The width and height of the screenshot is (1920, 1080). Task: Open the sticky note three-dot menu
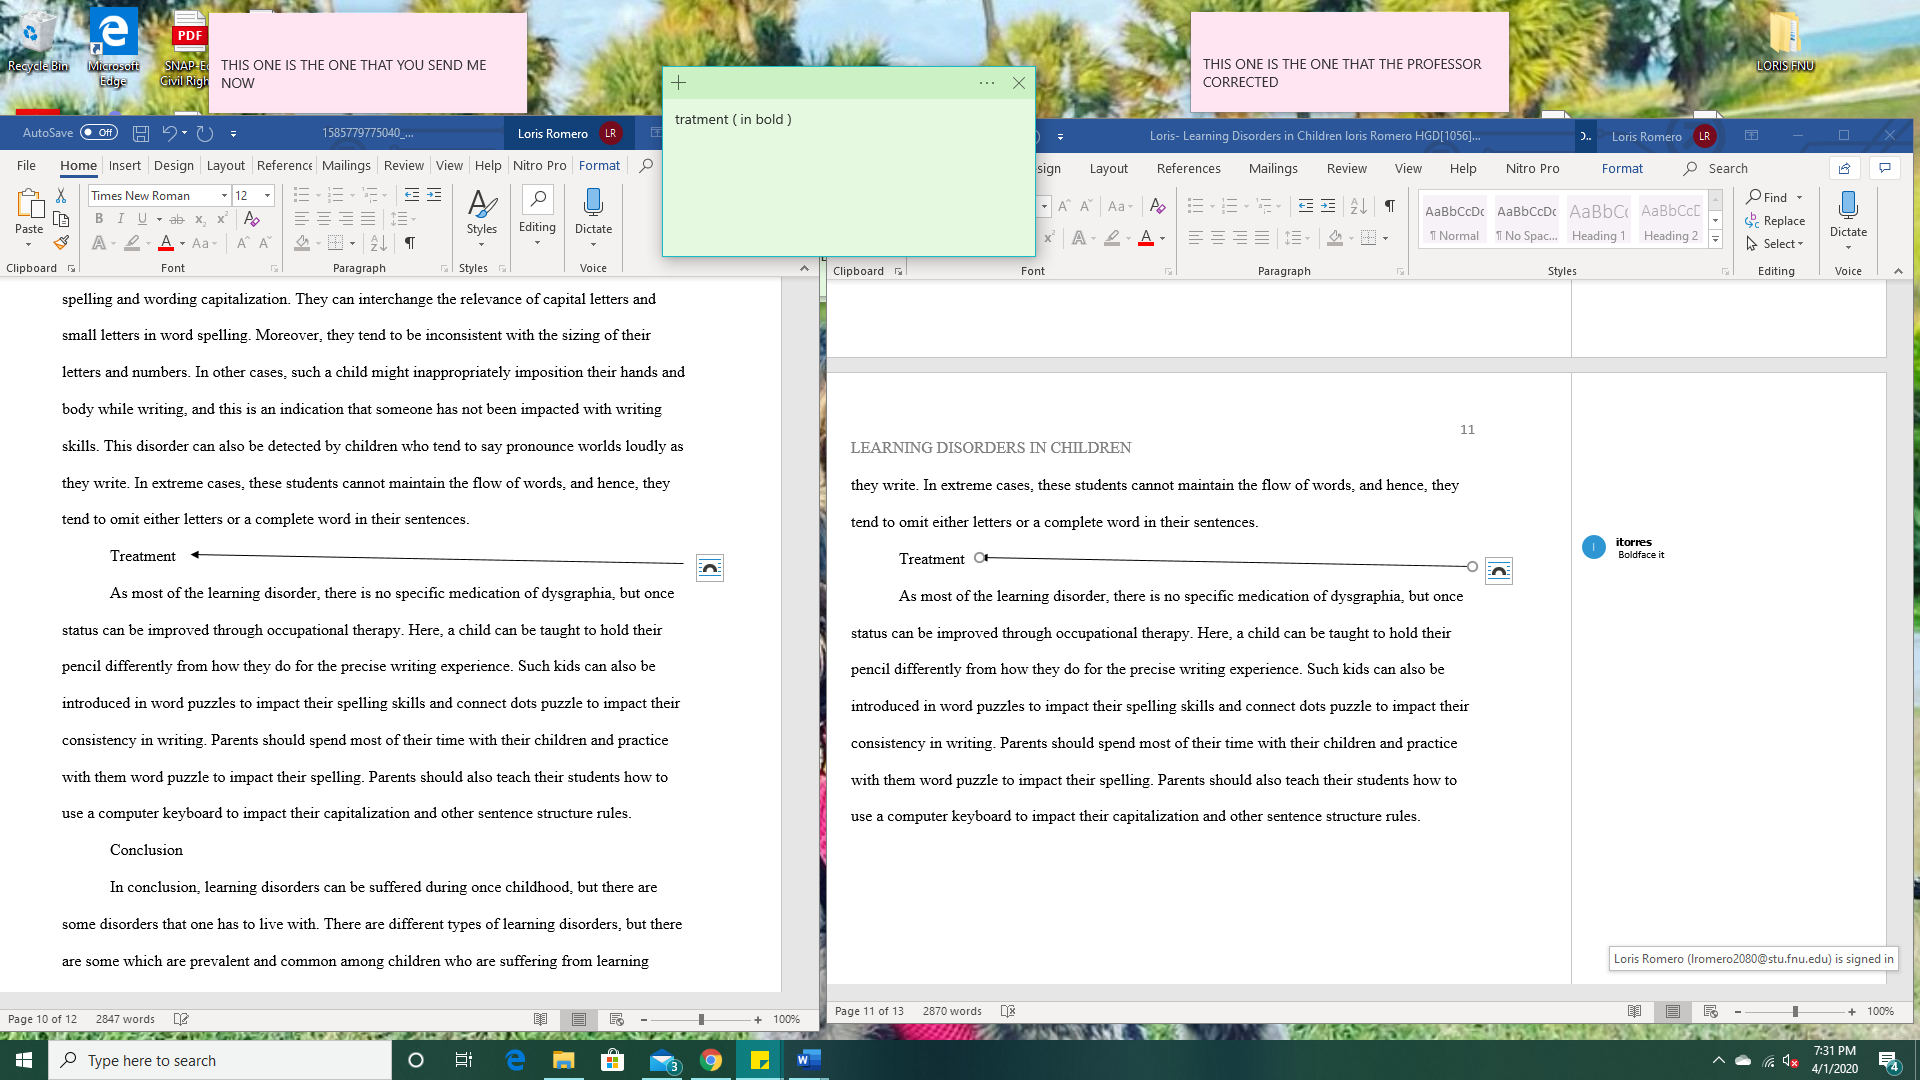point(987,83)
